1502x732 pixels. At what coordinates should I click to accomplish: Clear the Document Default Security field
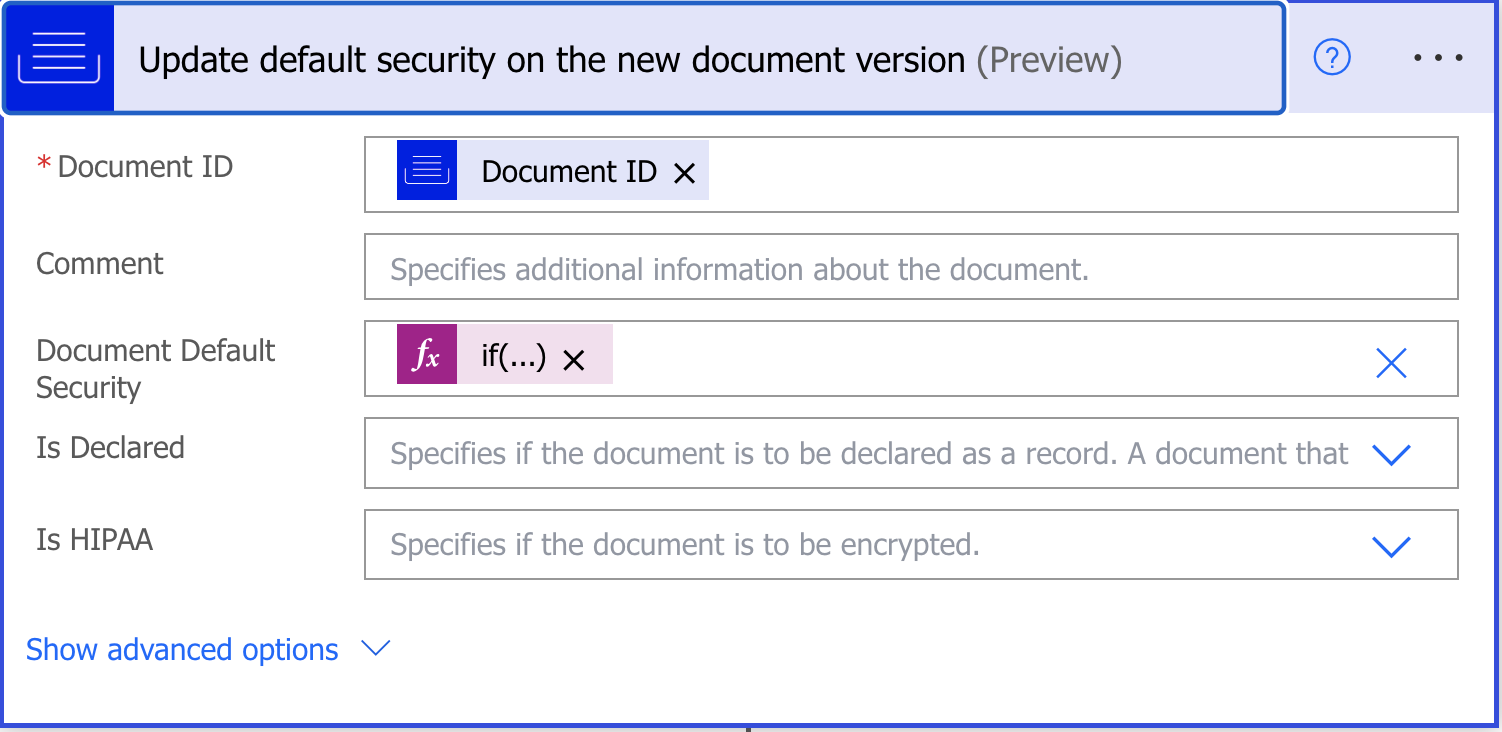tap(1391, 363)
